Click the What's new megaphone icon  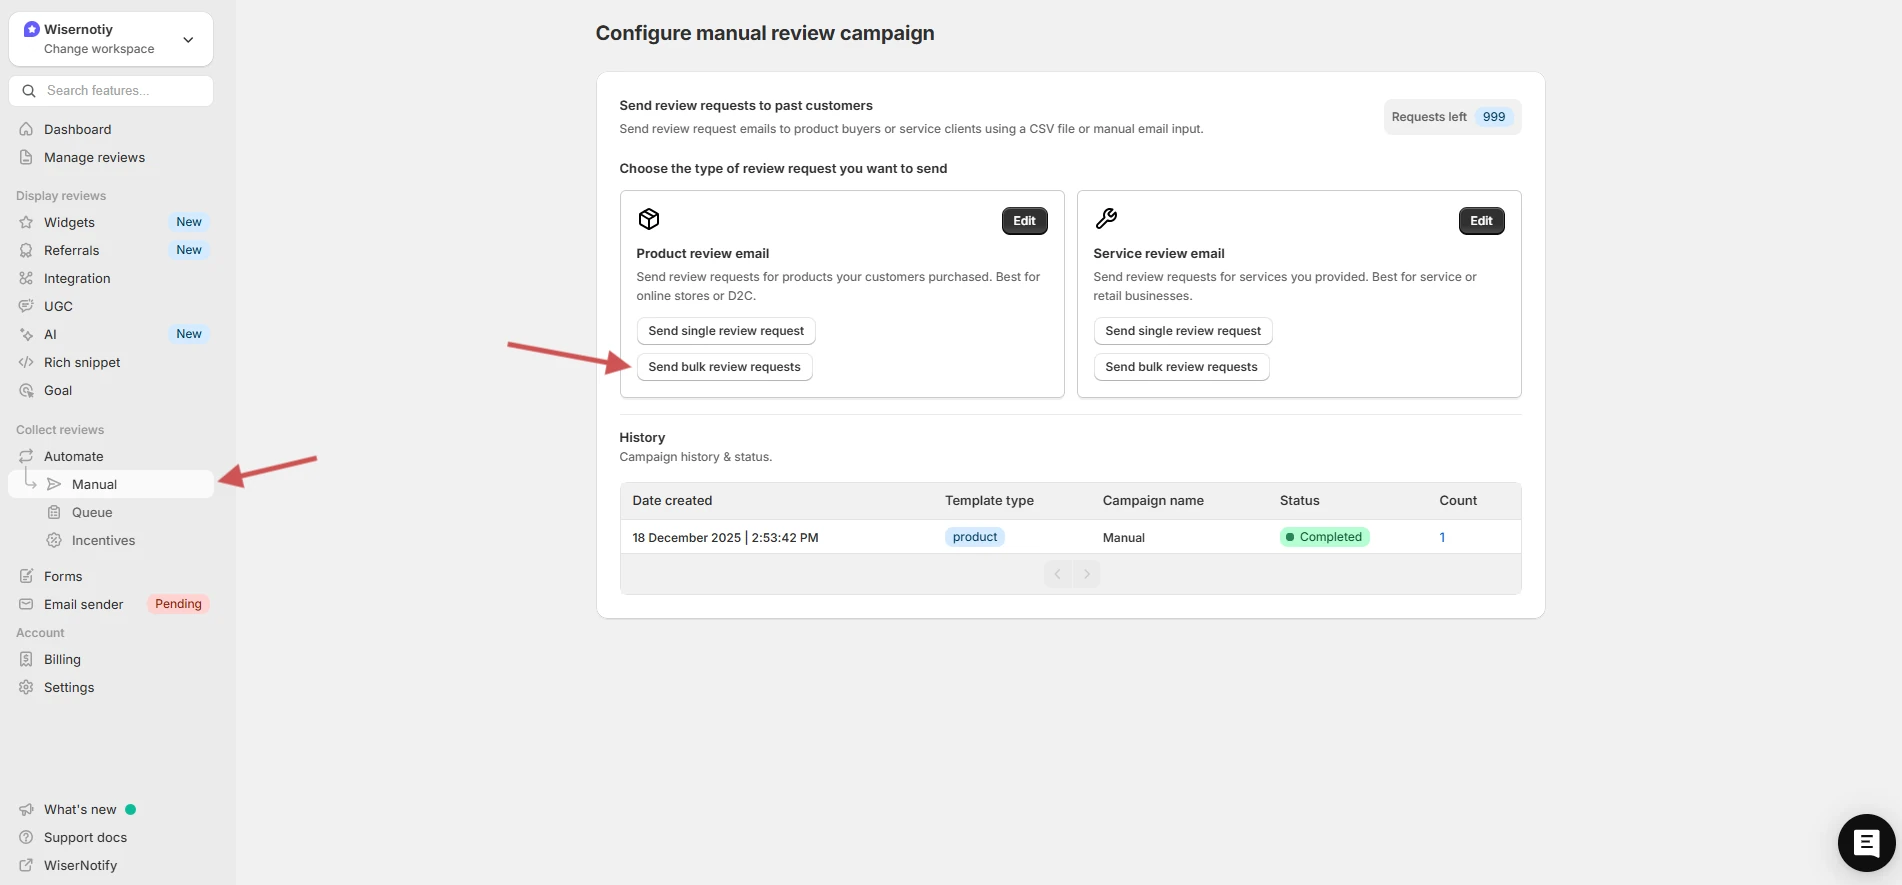pyautogui.click(x=26, y=809)
